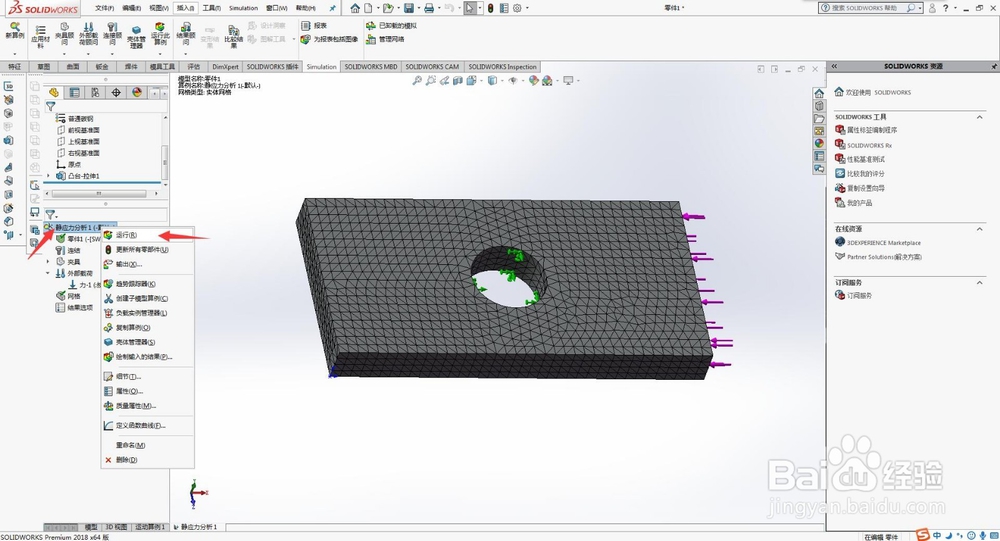The width and height of the screenshot is (1000, 541).
Task: Click the 新算例 study icon
Action: pyautogui.click(x=14, y=31)
